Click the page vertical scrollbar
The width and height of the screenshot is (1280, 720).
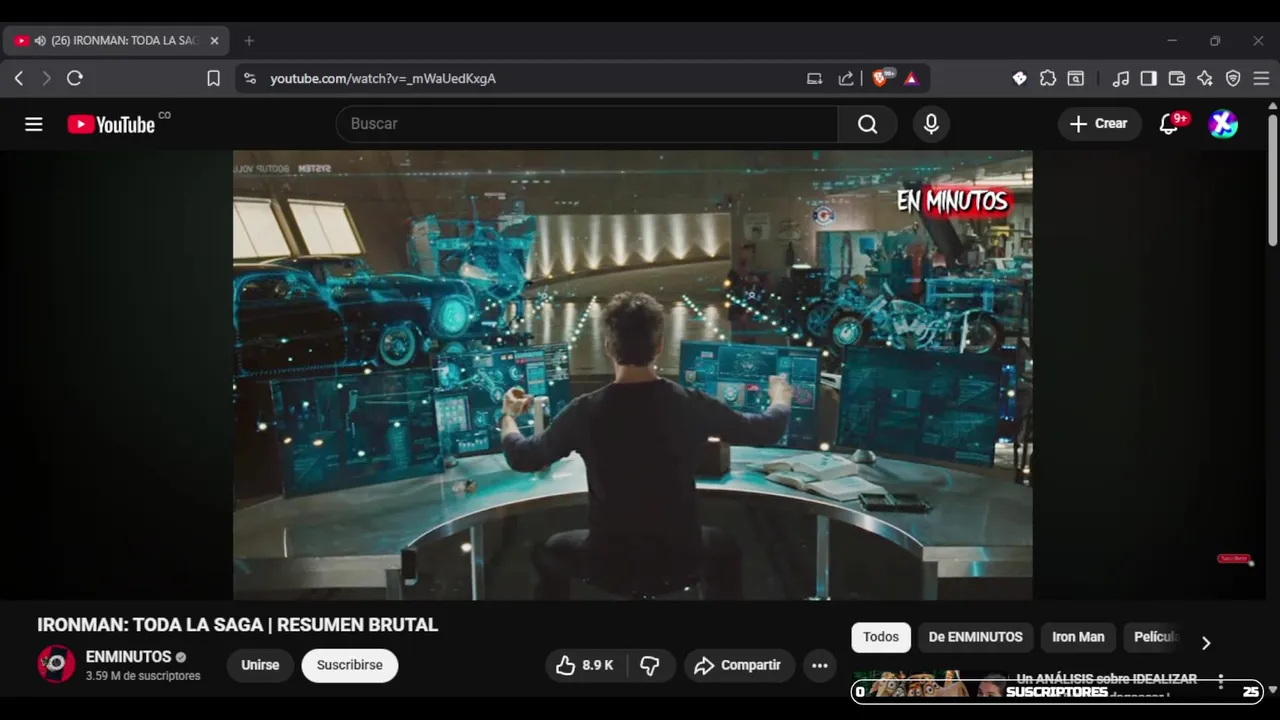(x=1272, y=180)
